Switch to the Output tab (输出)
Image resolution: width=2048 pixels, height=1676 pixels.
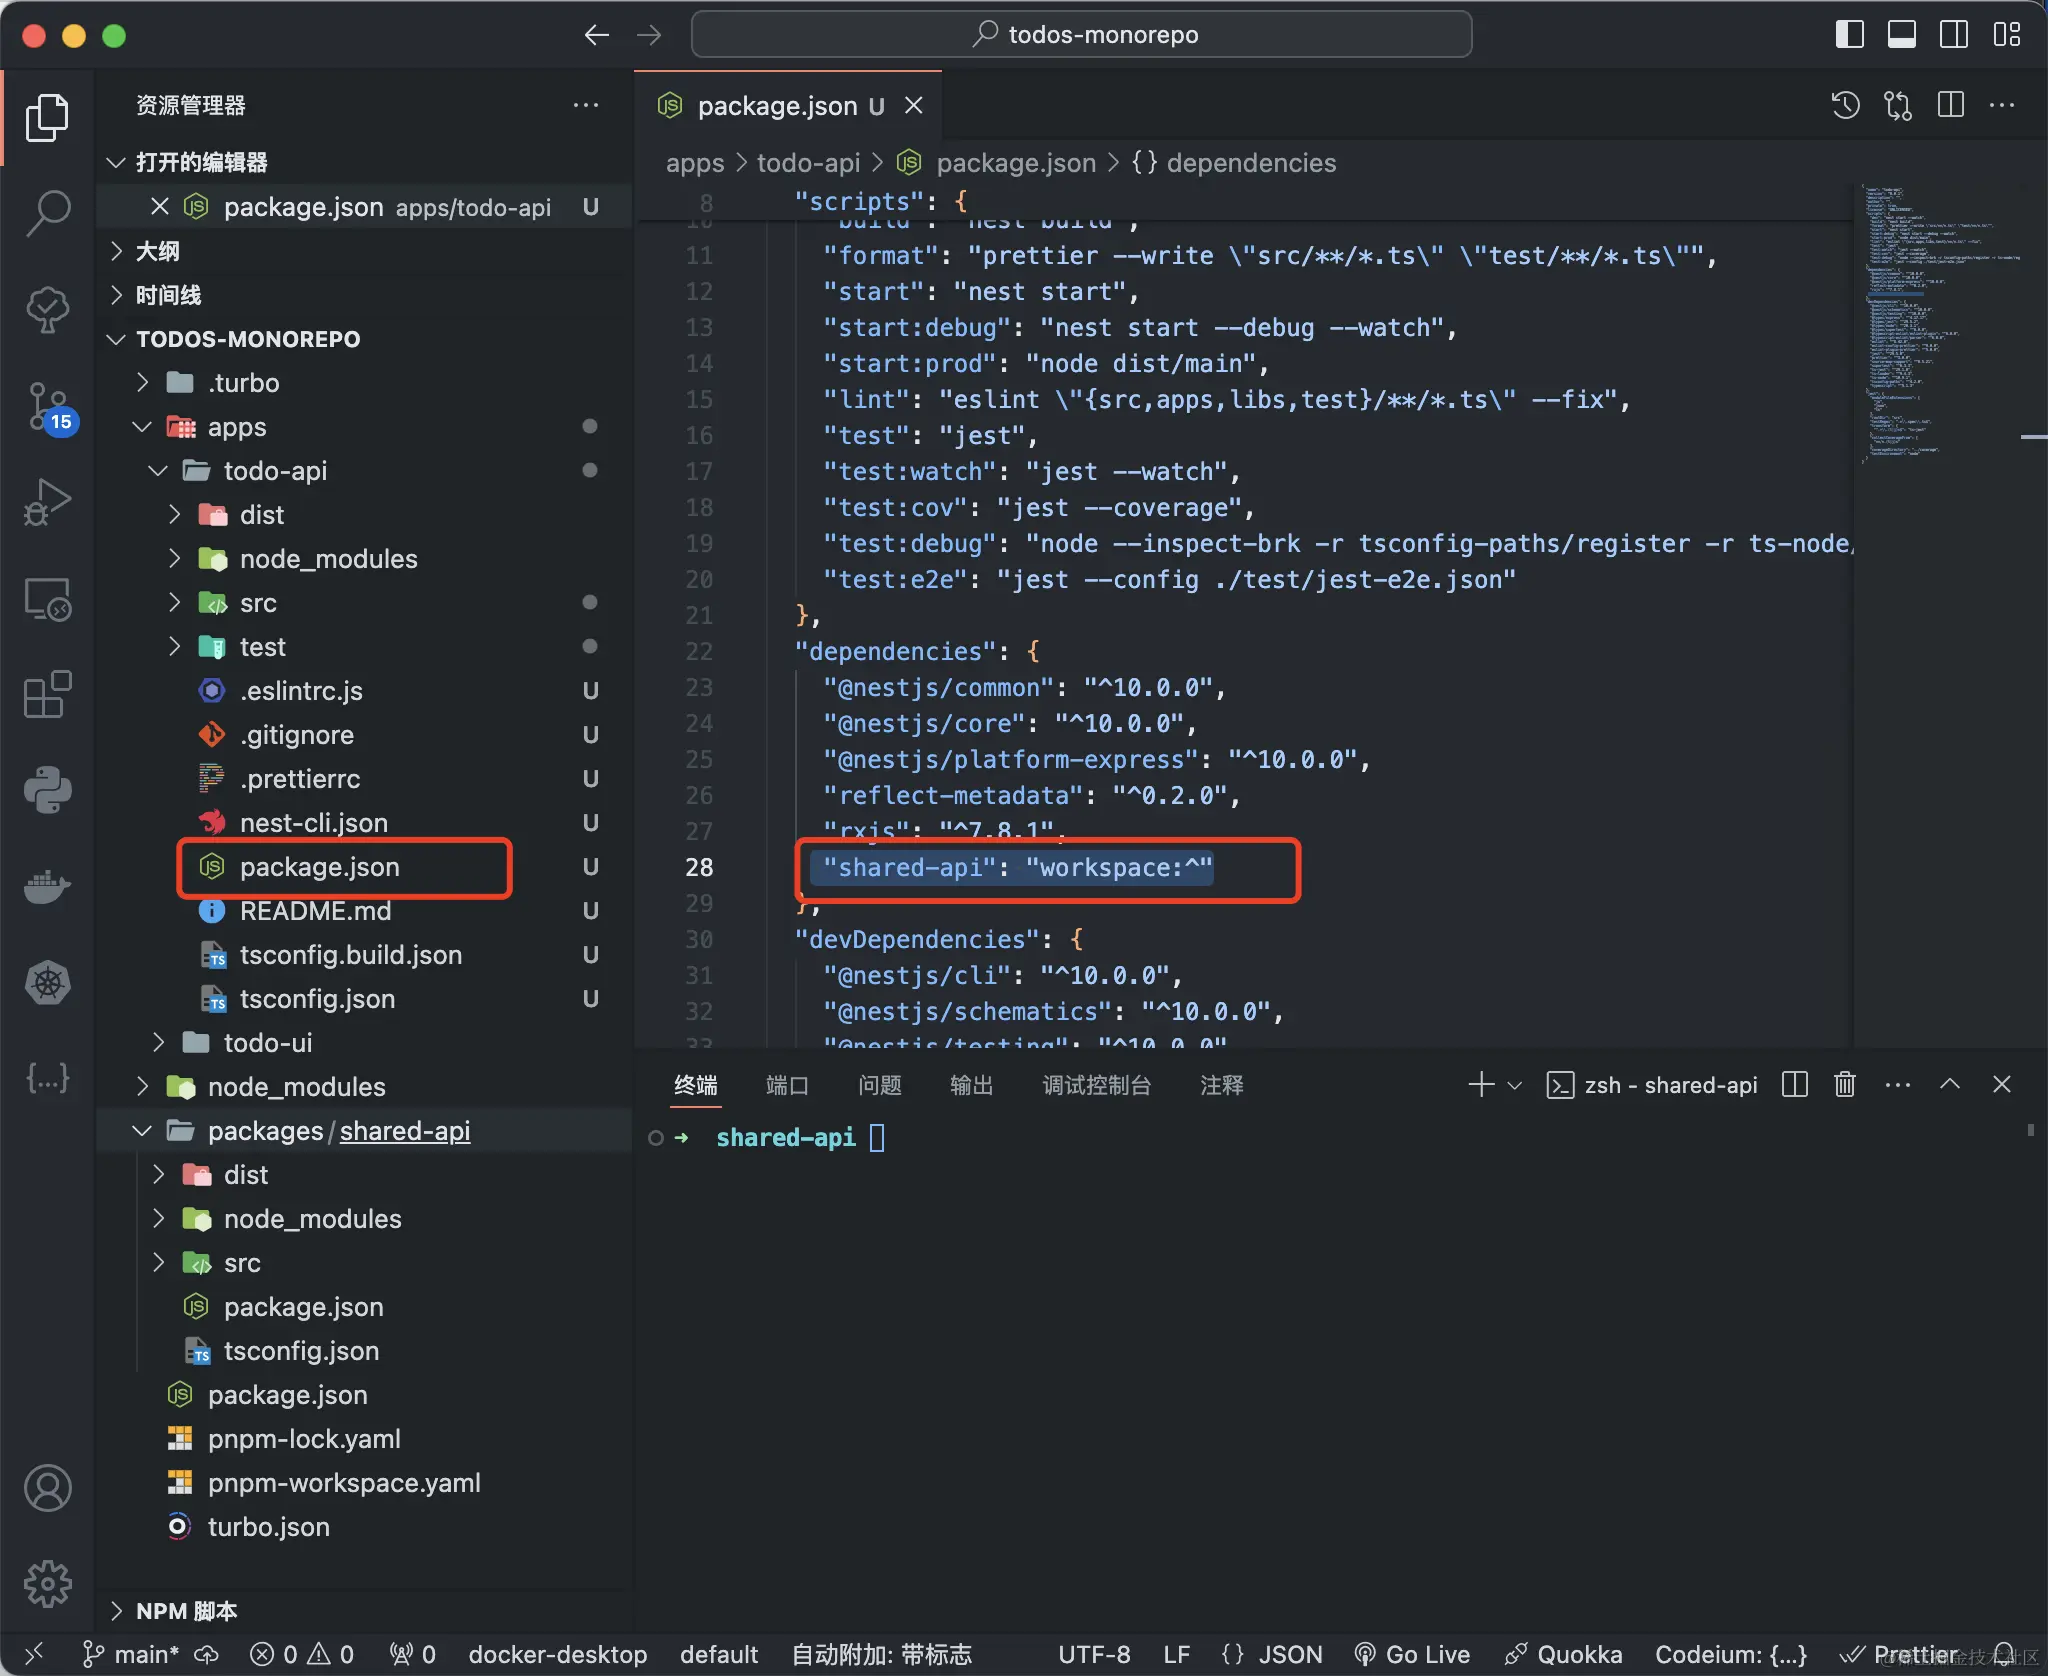[971, 1085]
